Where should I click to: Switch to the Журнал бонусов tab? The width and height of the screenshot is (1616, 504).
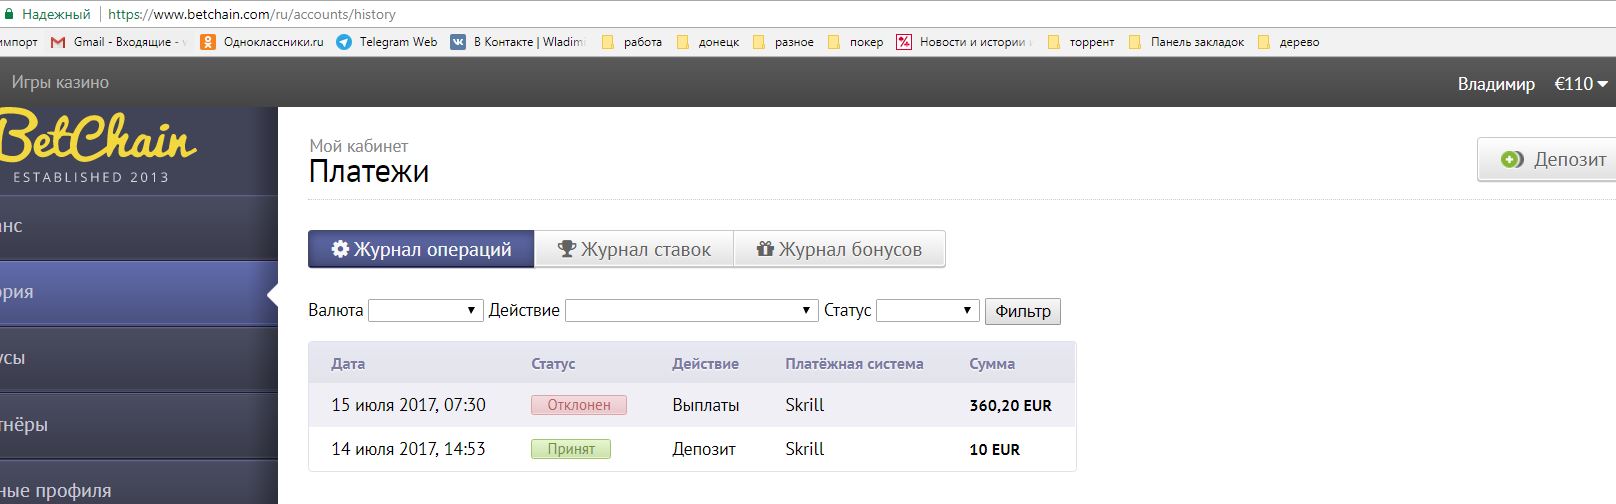pyautogui.click(x=839, y=249)
